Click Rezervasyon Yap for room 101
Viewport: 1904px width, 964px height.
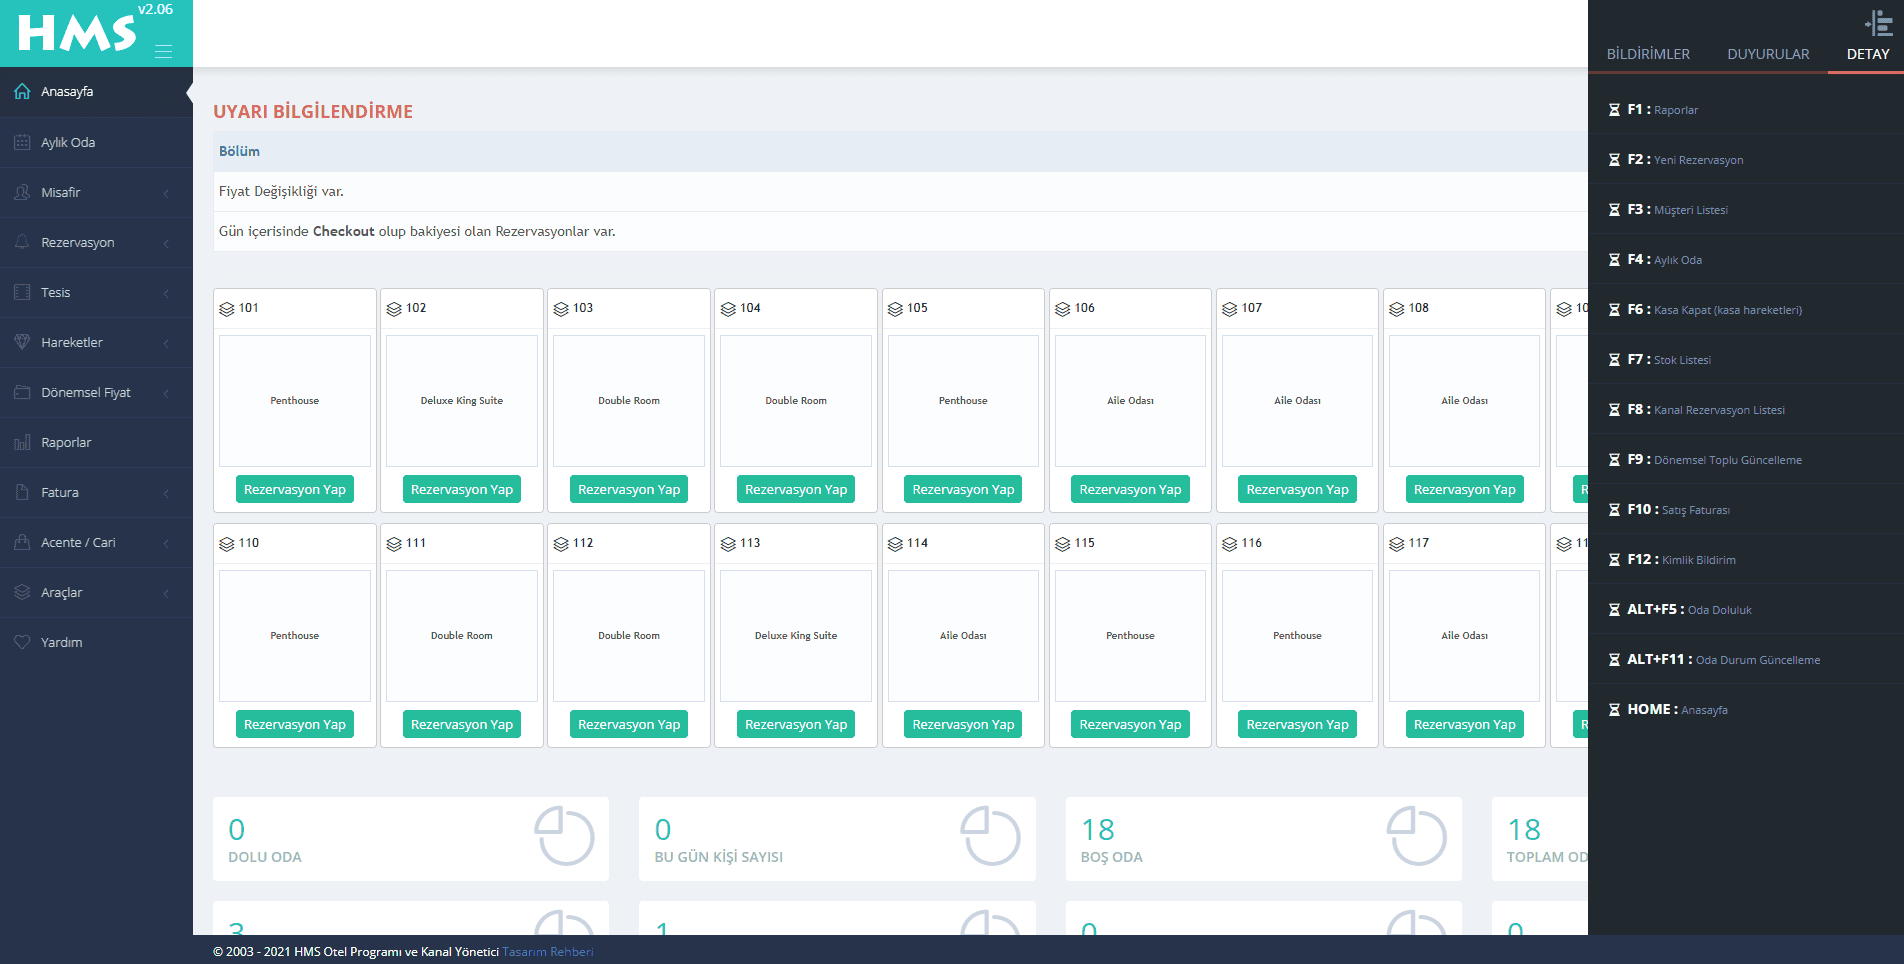295,489
